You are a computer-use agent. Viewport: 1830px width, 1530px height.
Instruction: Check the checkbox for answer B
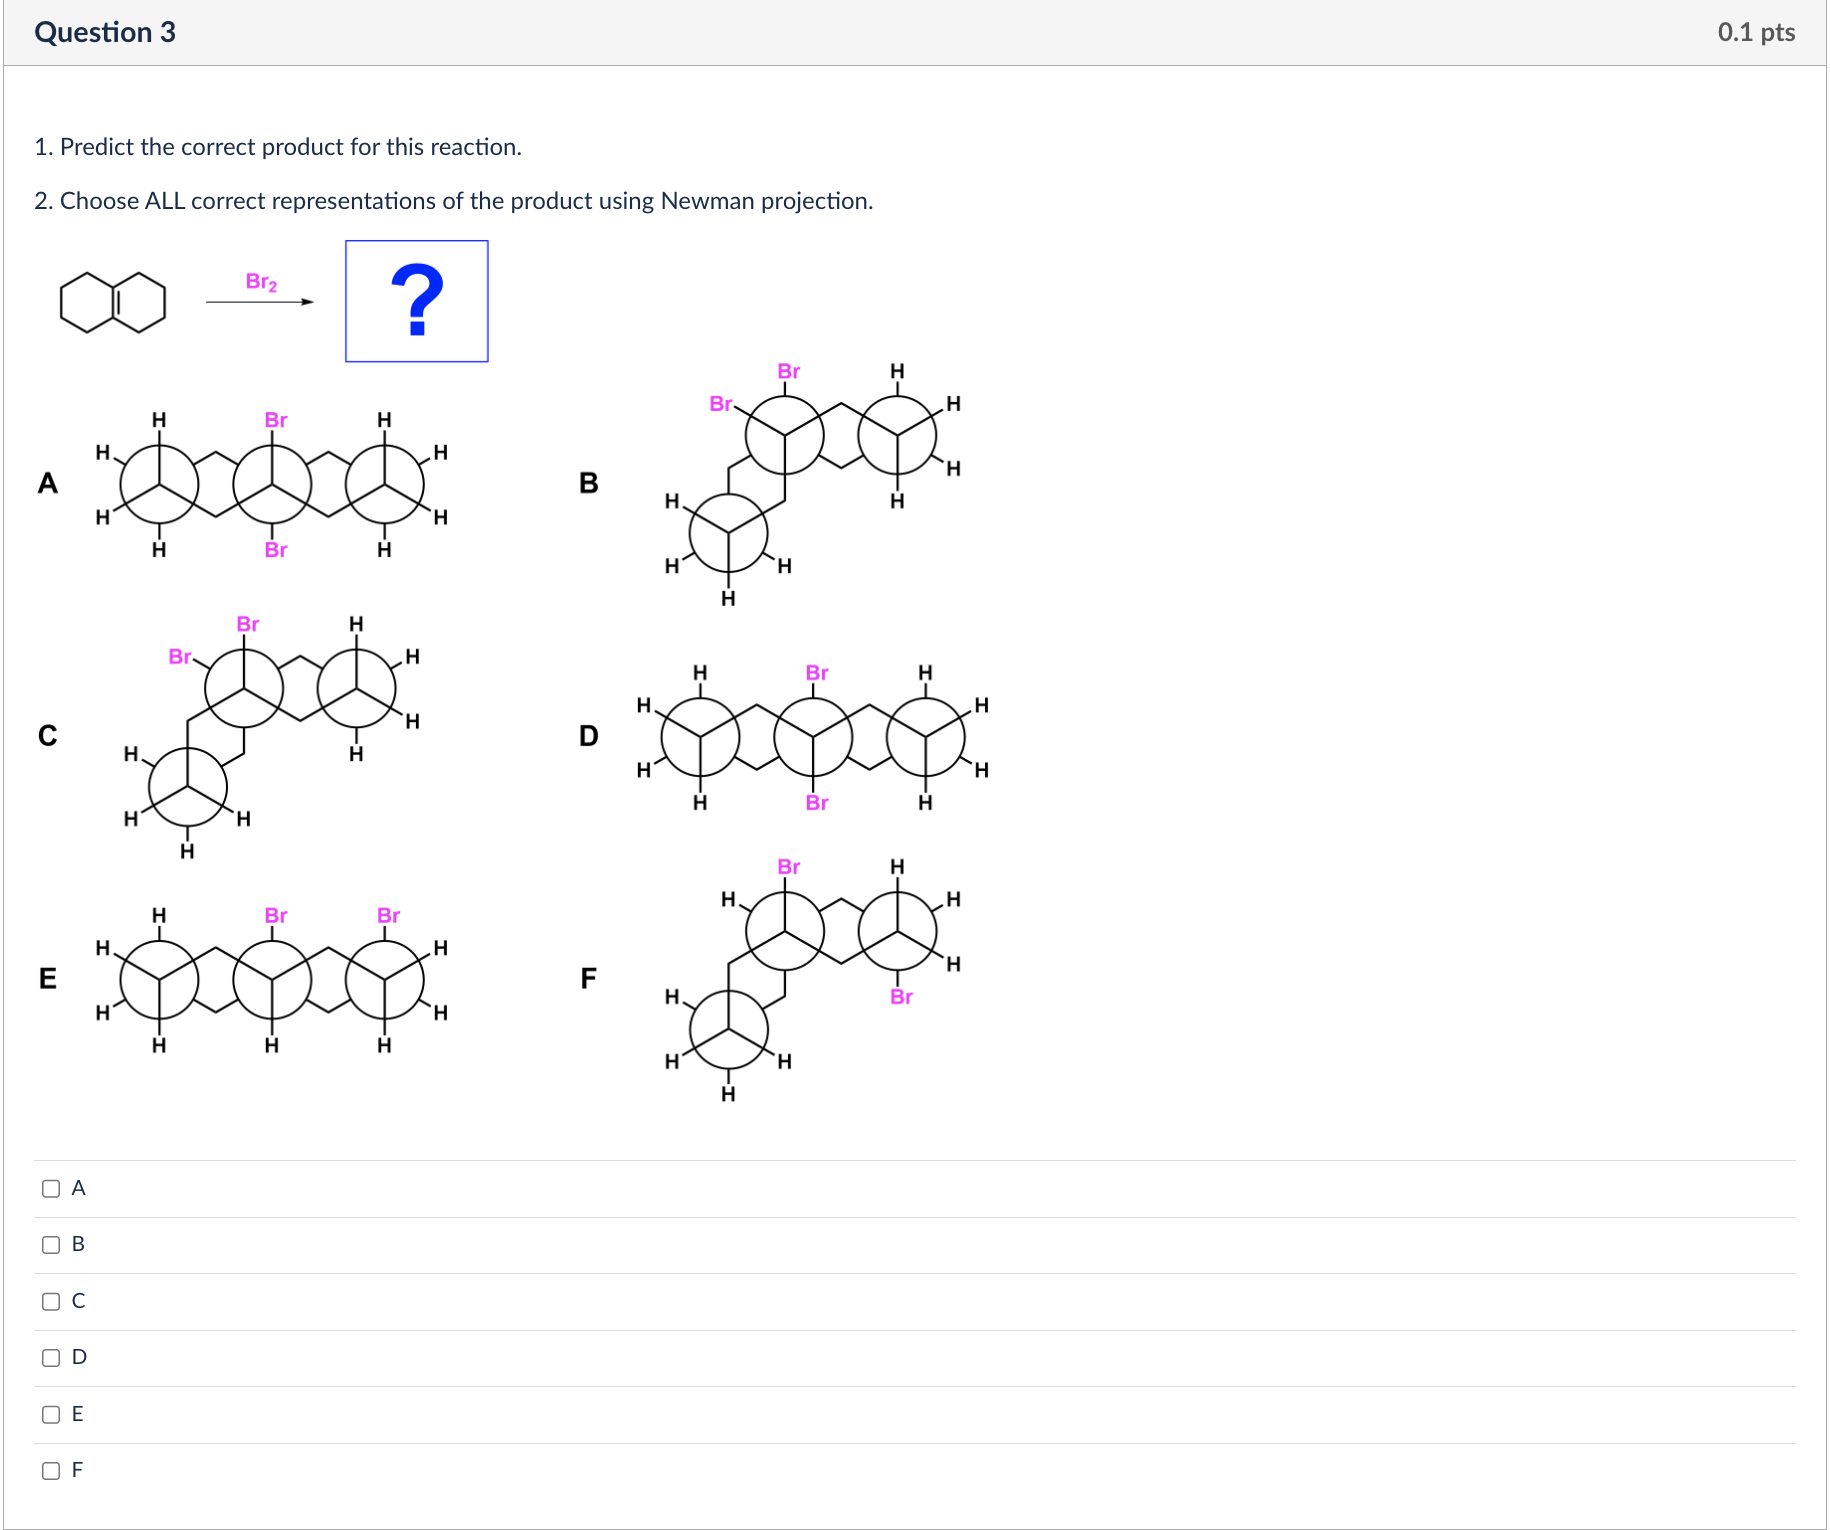(x=51, y=1244)
